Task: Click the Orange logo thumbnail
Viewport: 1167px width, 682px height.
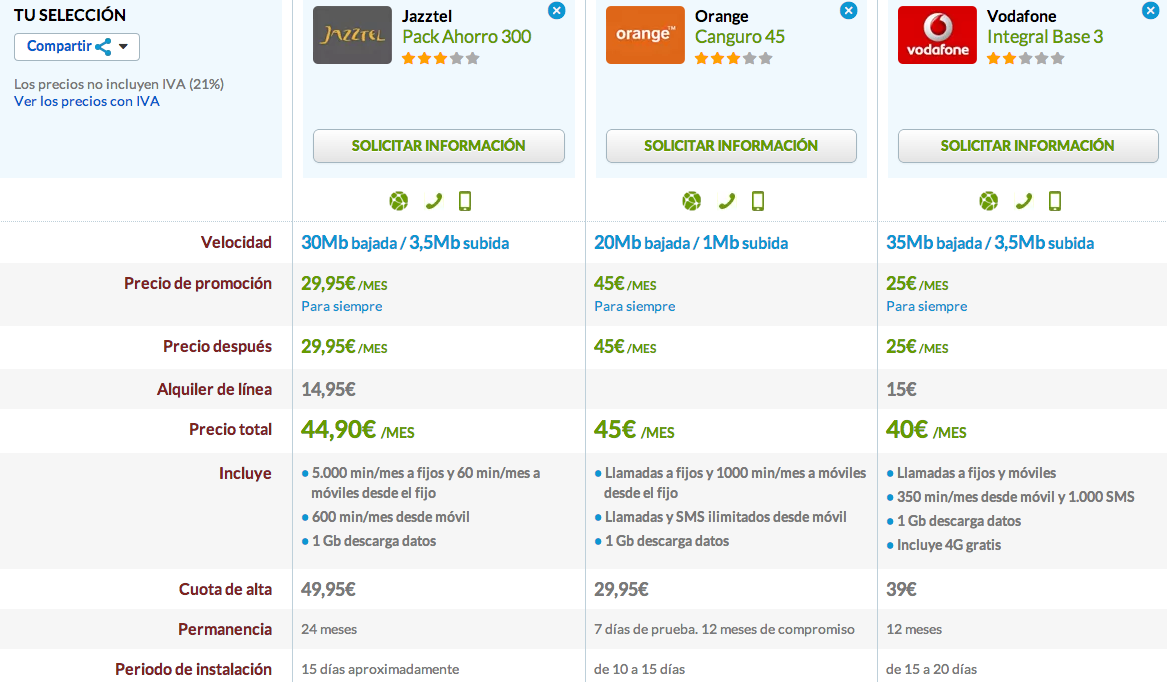Action: (x=645, y=35)
